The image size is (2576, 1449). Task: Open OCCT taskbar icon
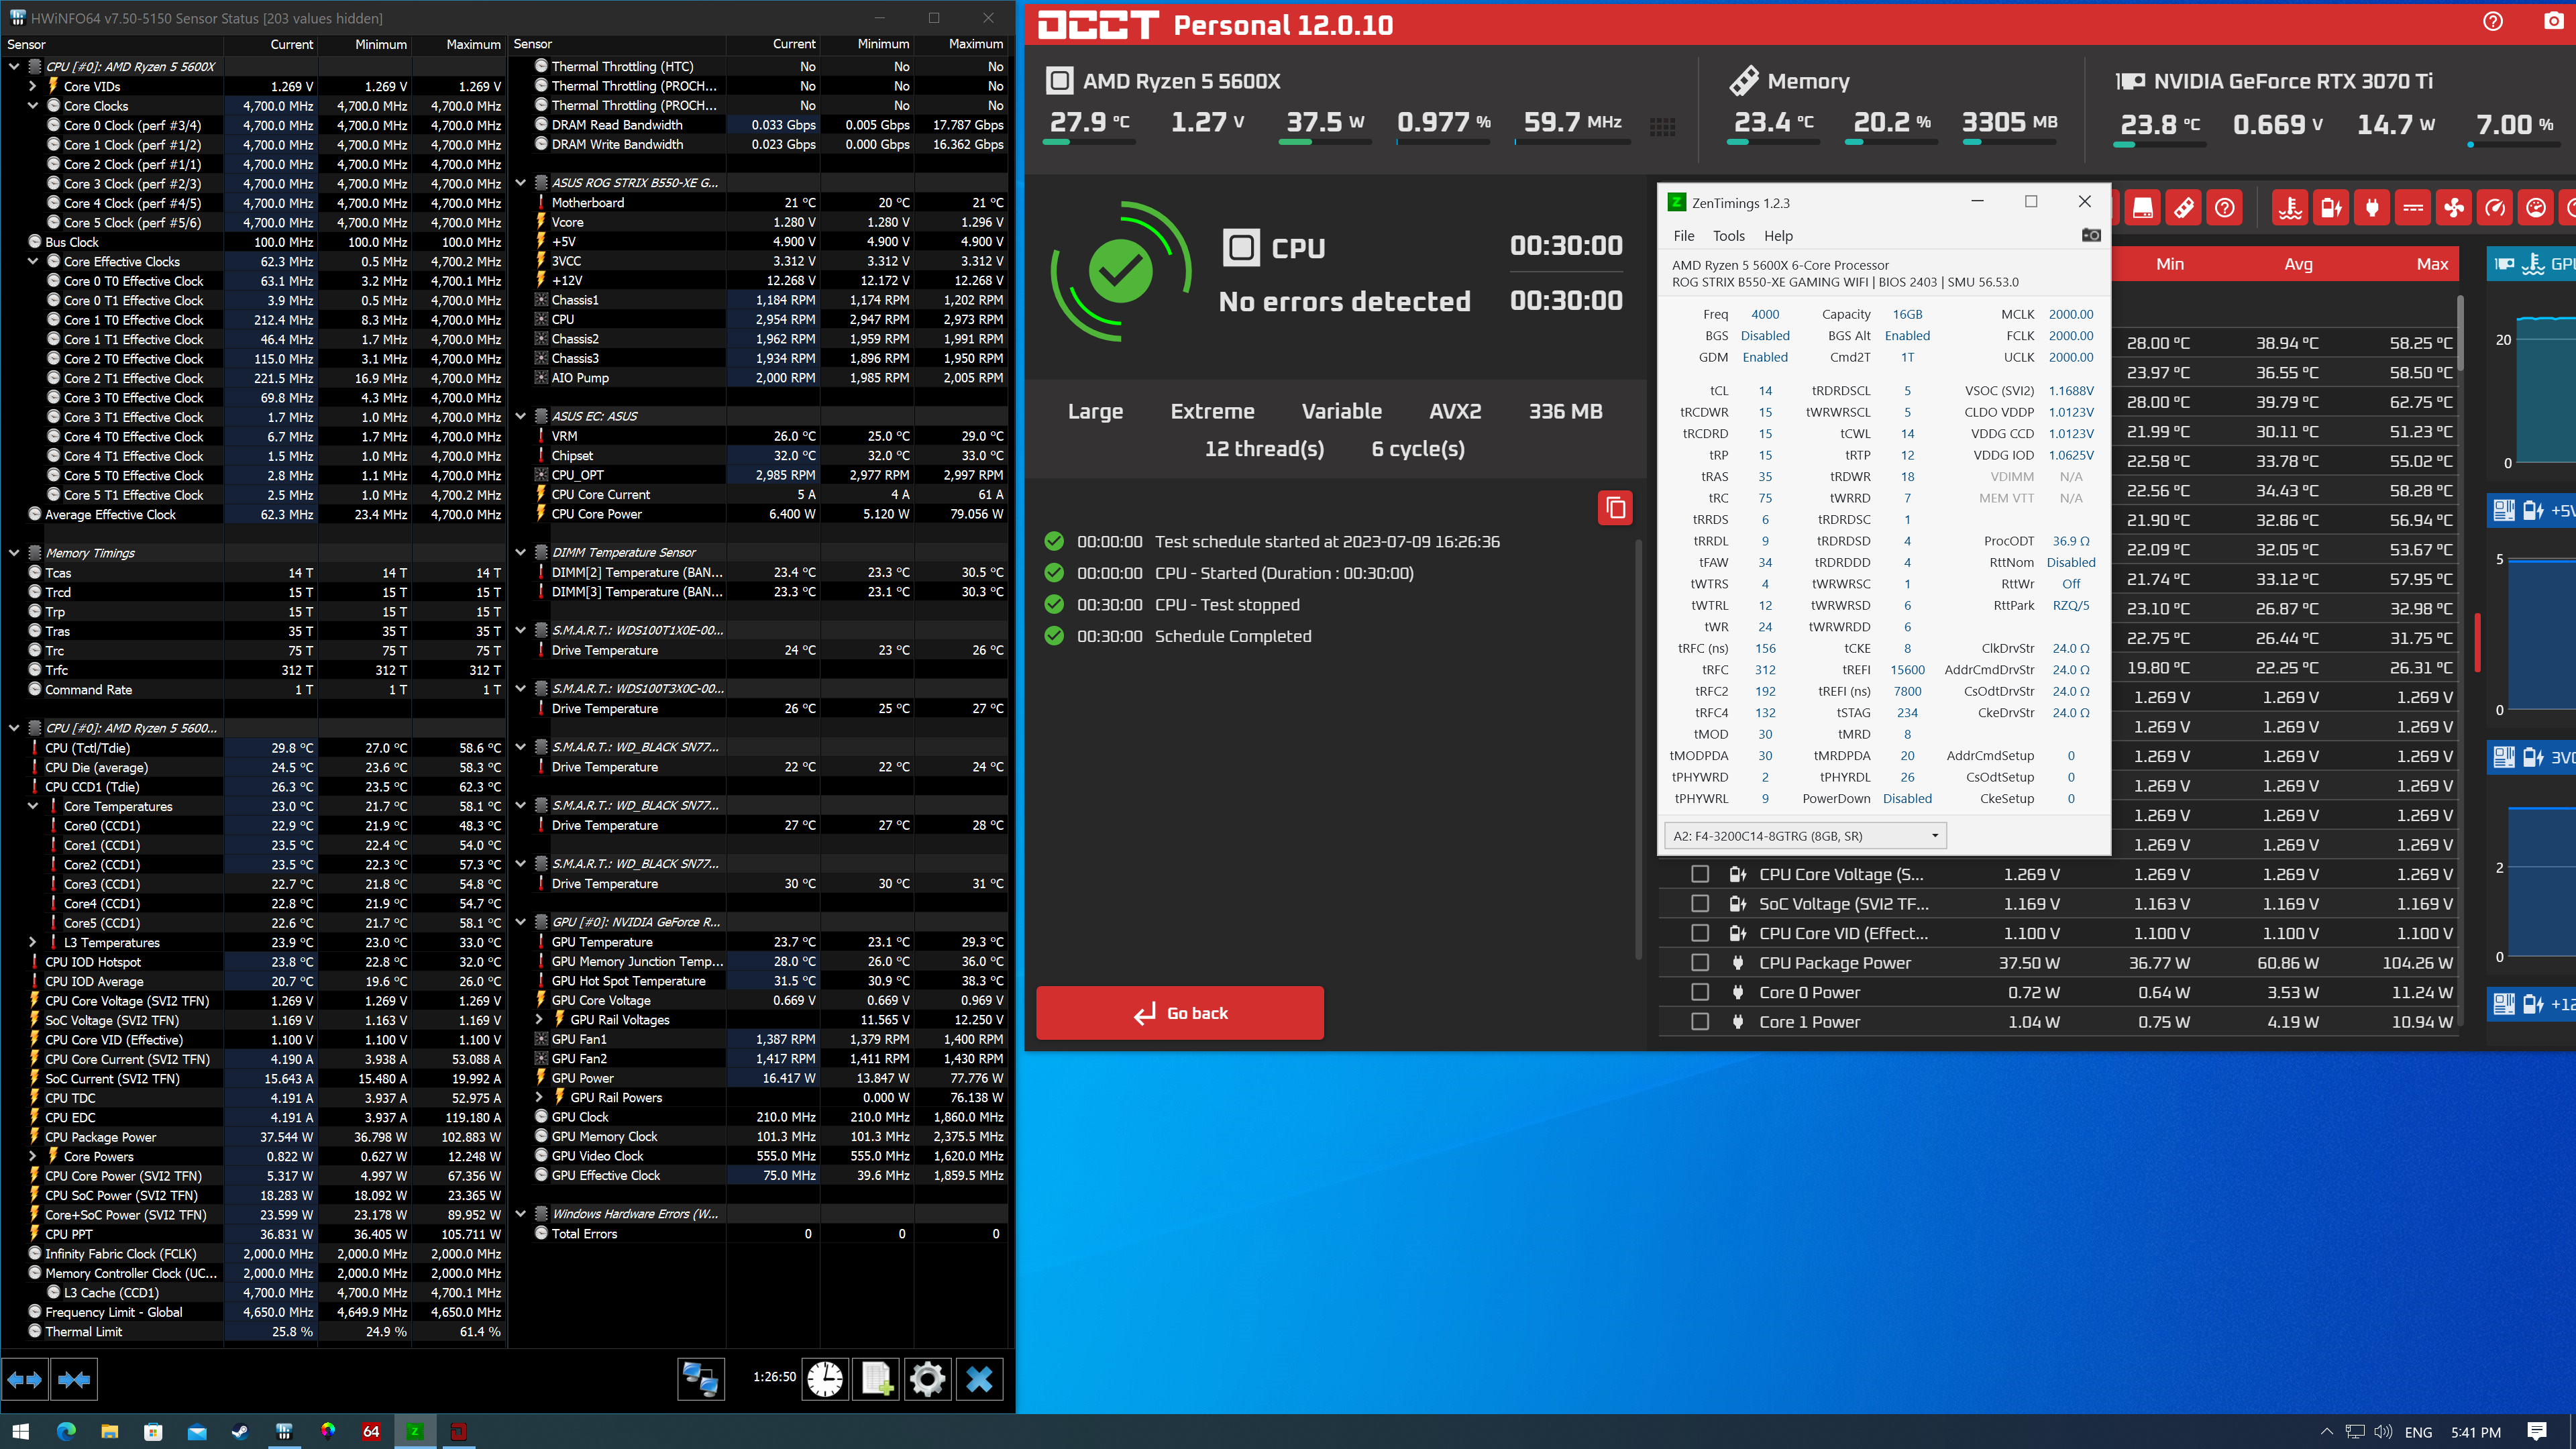[458, 1432]
